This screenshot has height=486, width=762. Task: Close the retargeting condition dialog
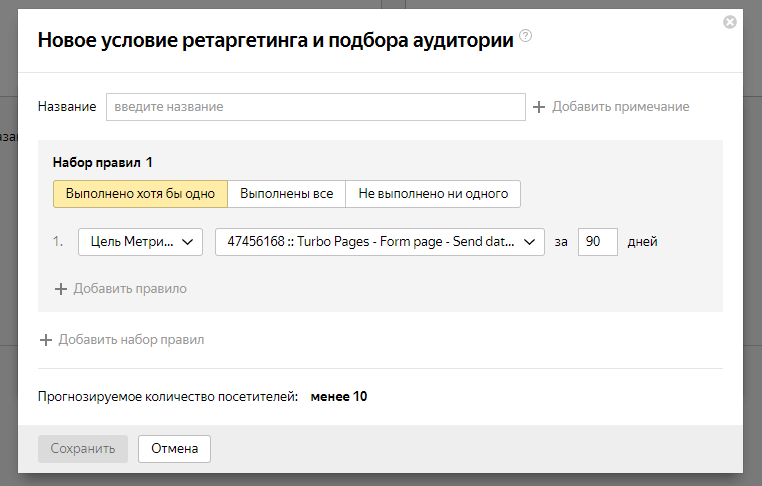pyautogui.click(x=730, y=22)
